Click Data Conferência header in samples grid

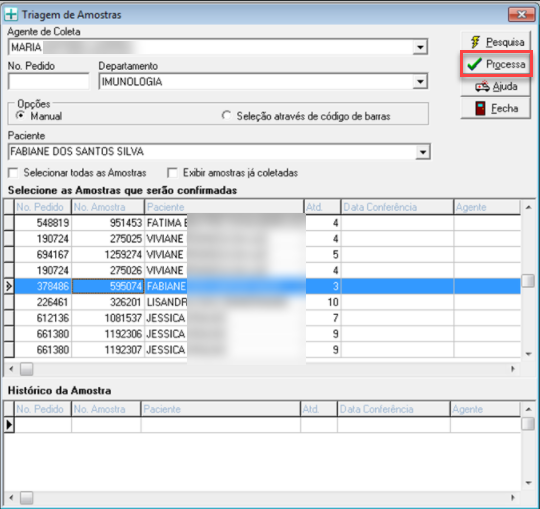coord(397,207)
